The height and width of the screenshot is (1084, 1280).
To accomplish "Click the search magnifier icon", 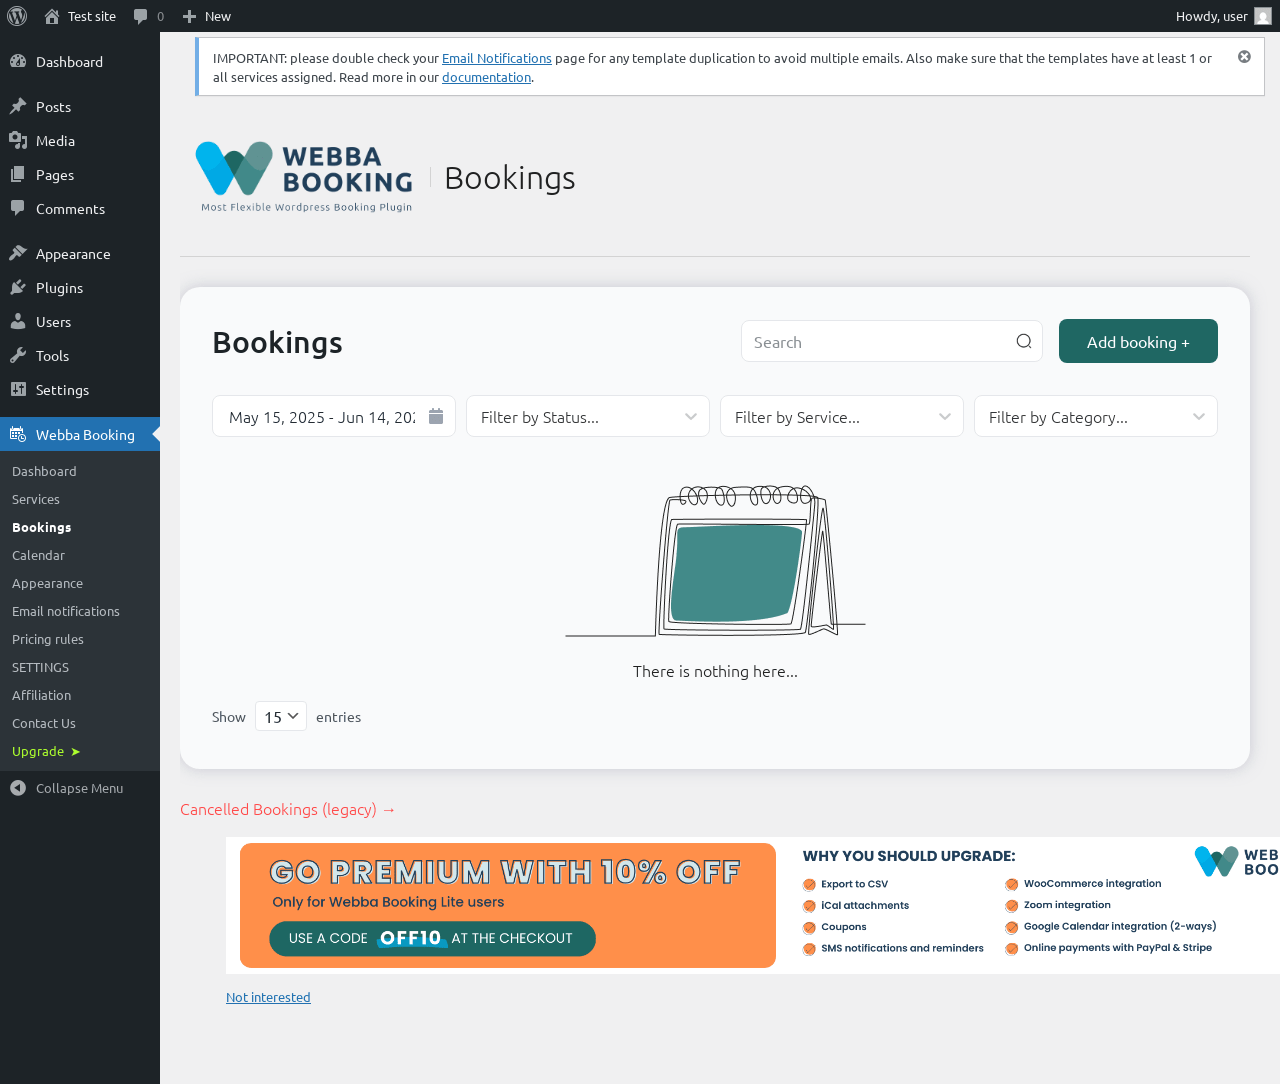I will [1024, 341].
